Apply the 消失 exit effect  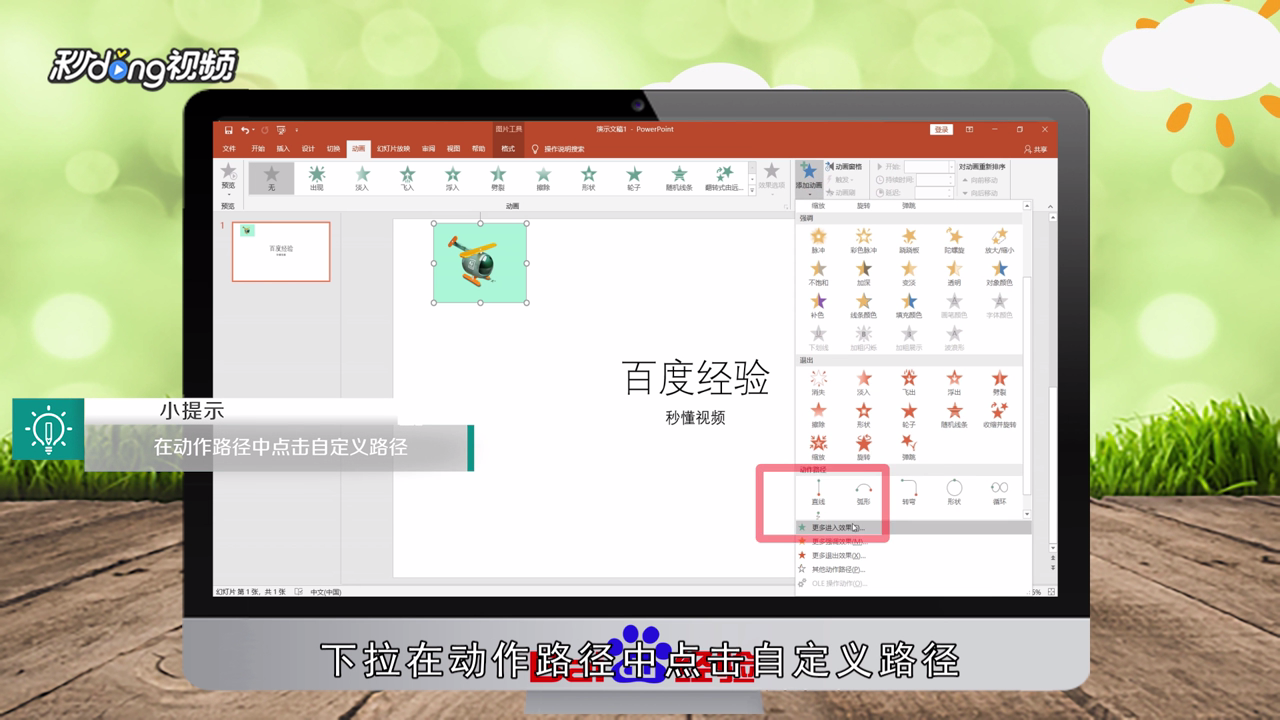[x=818, y=383]
